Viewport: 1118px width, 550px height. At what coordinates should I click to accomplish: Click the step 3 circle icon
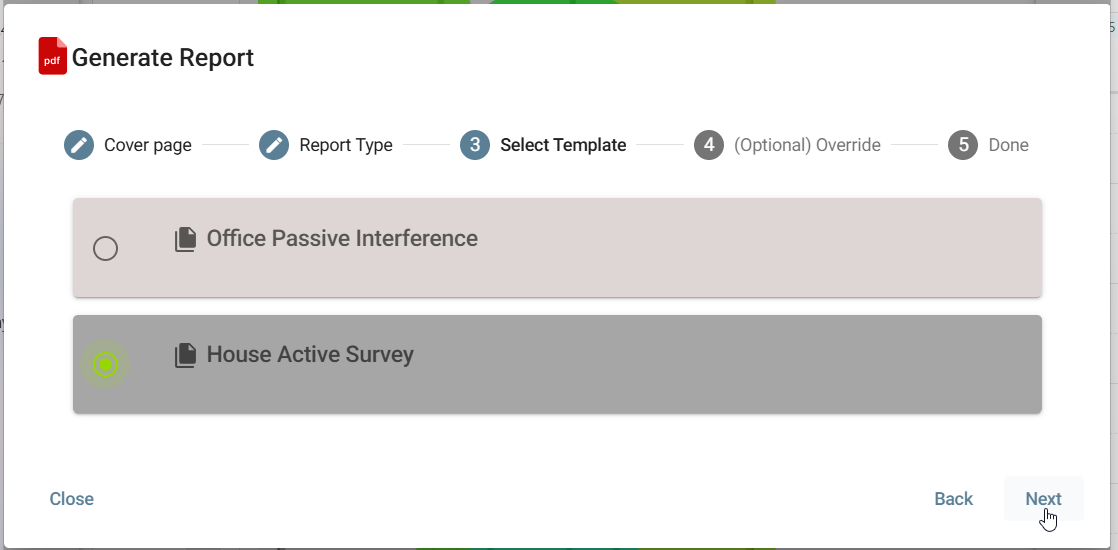tap(475, 145)
